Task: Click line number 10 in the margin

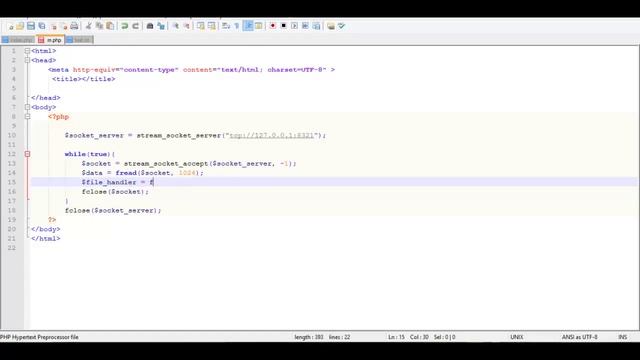Action: (12, 136)
